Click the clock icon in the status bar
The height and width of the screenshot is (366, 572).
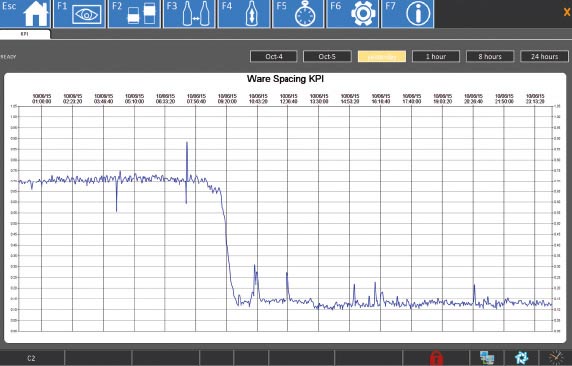556,358
